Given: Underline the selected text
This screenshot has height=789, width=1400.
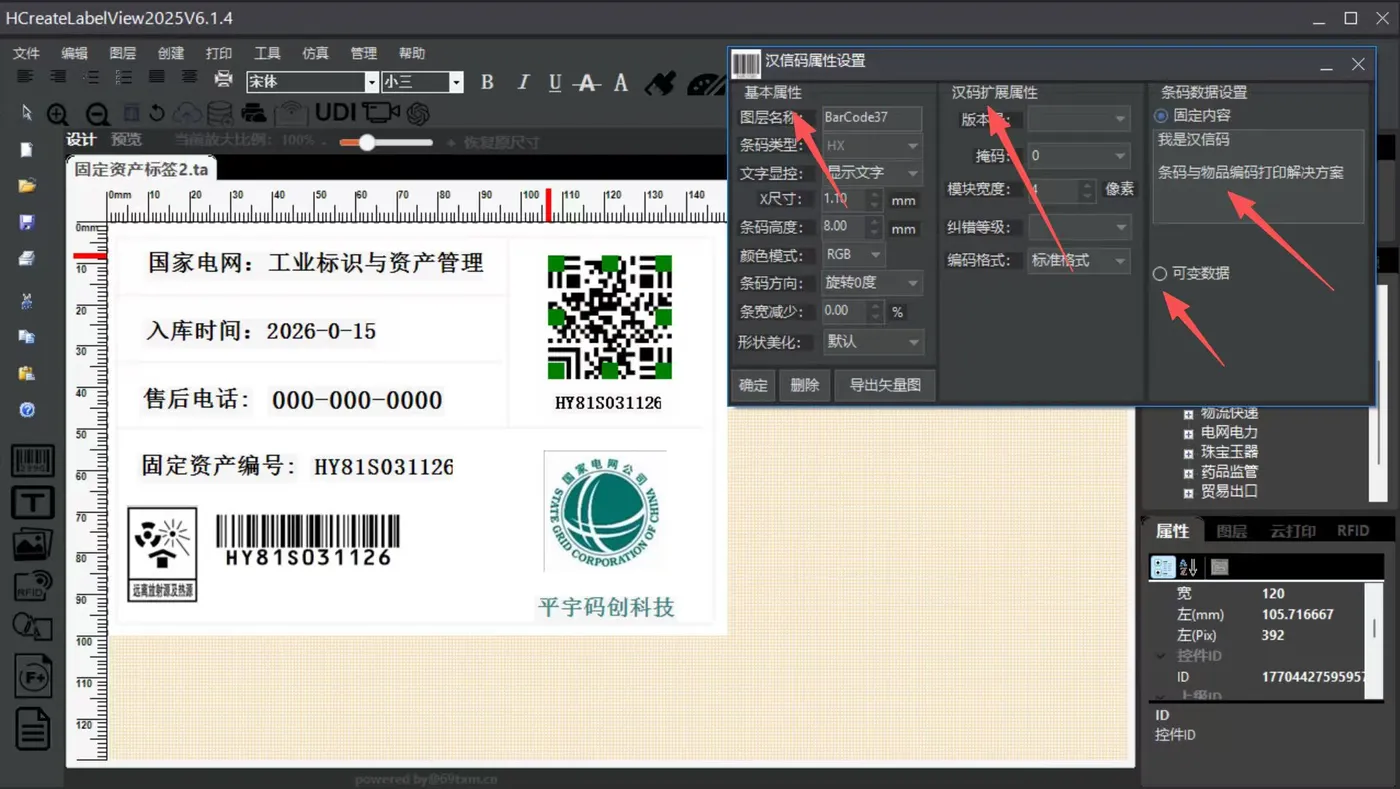Looking at the screenshot, I should [x=555, y=83].
